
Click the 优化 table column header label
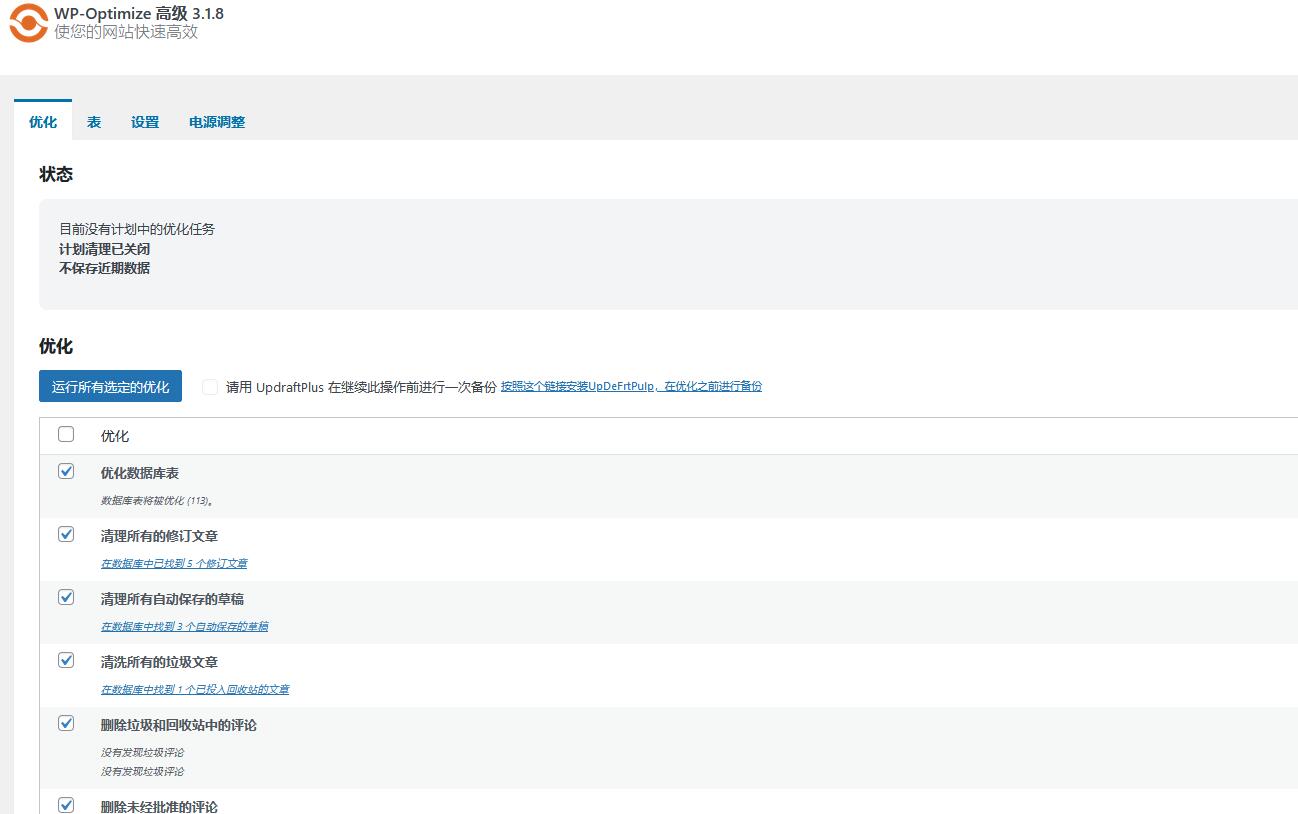coord(115,436)
